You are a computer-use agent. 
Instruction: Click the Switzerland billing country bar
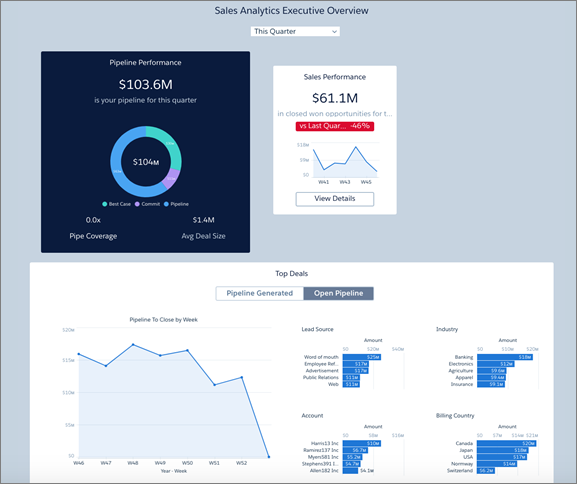click(x=486, y=470)
